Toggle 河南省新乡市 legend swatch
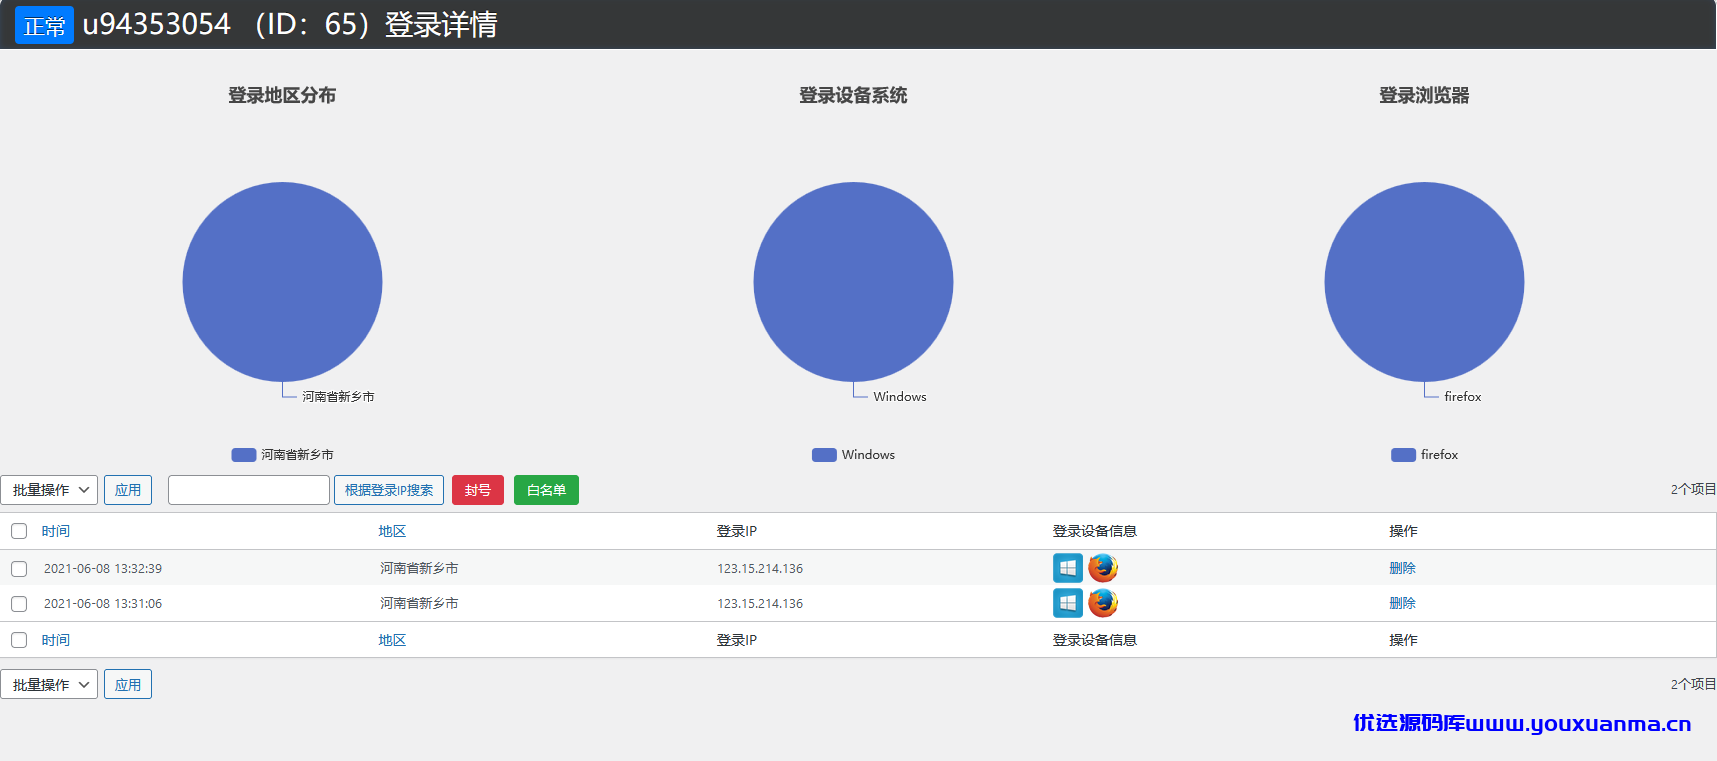Image resolution: width=1717 pixels, height=761 pixels. click(x=244, y=454)
